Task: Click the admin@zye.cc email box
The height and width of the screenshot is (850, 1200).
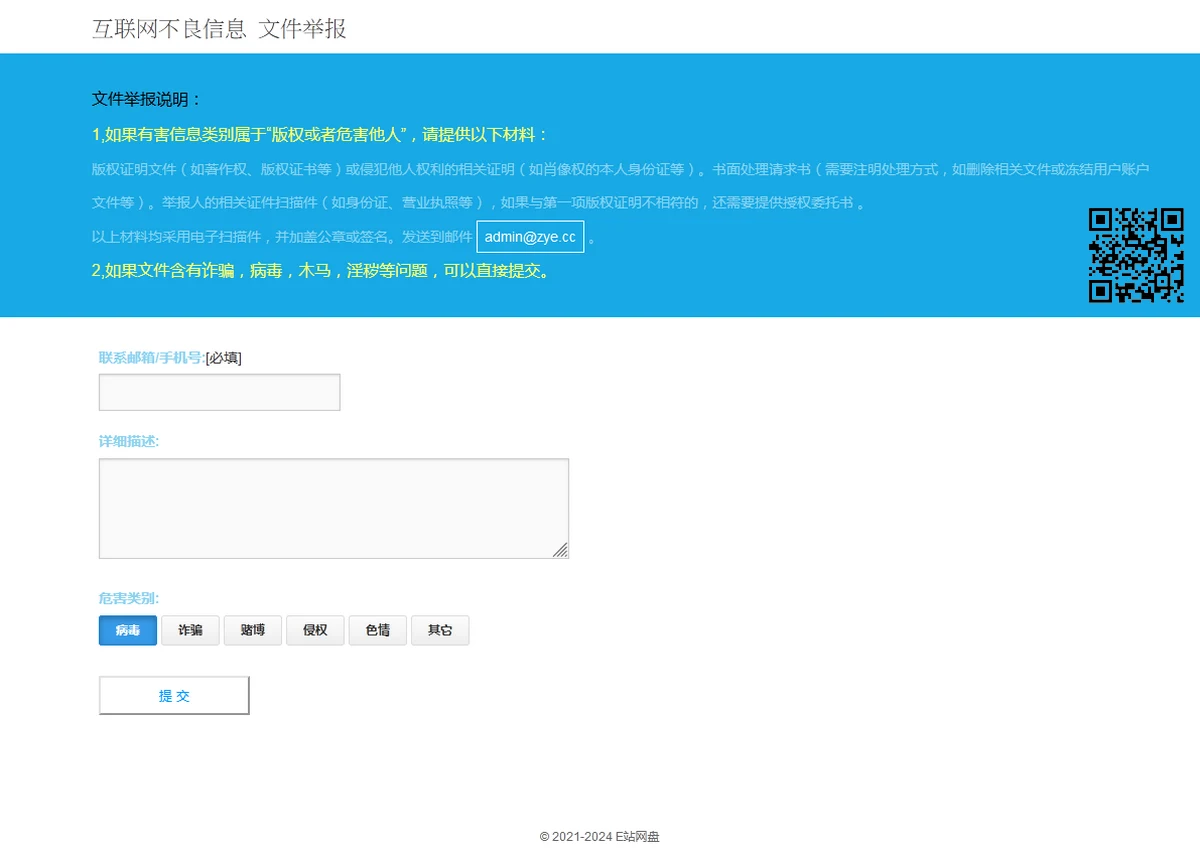Action: pyautogui.click(x=530, y=237)
